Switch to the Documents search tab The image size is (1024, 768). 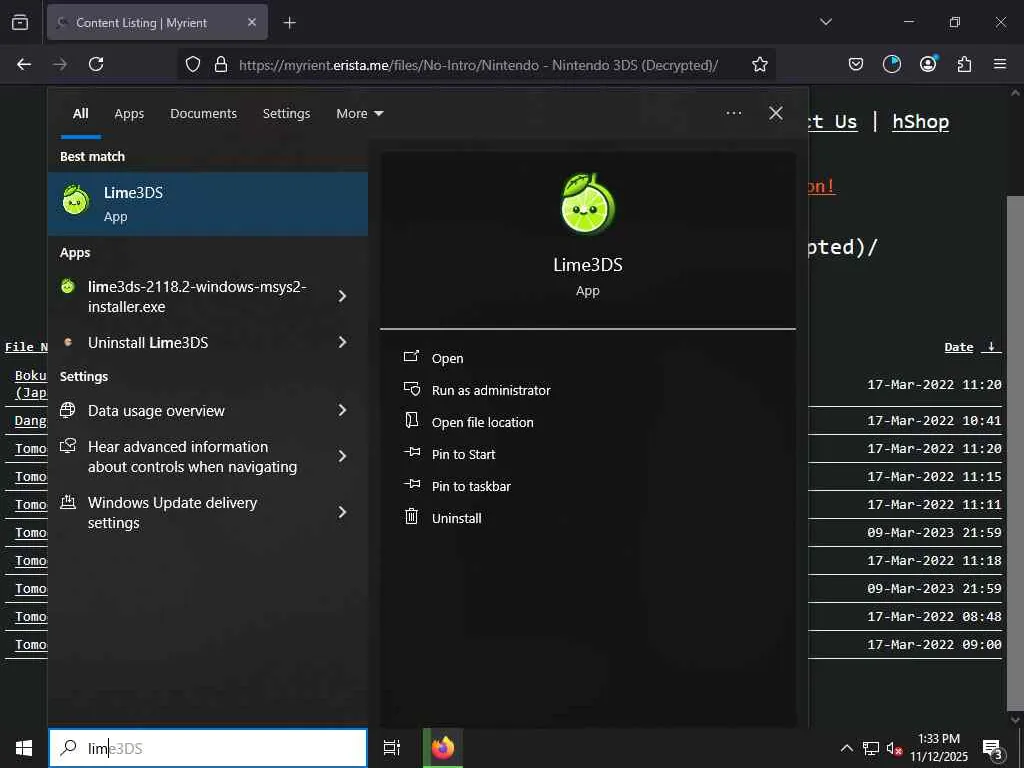pos(204,114)
